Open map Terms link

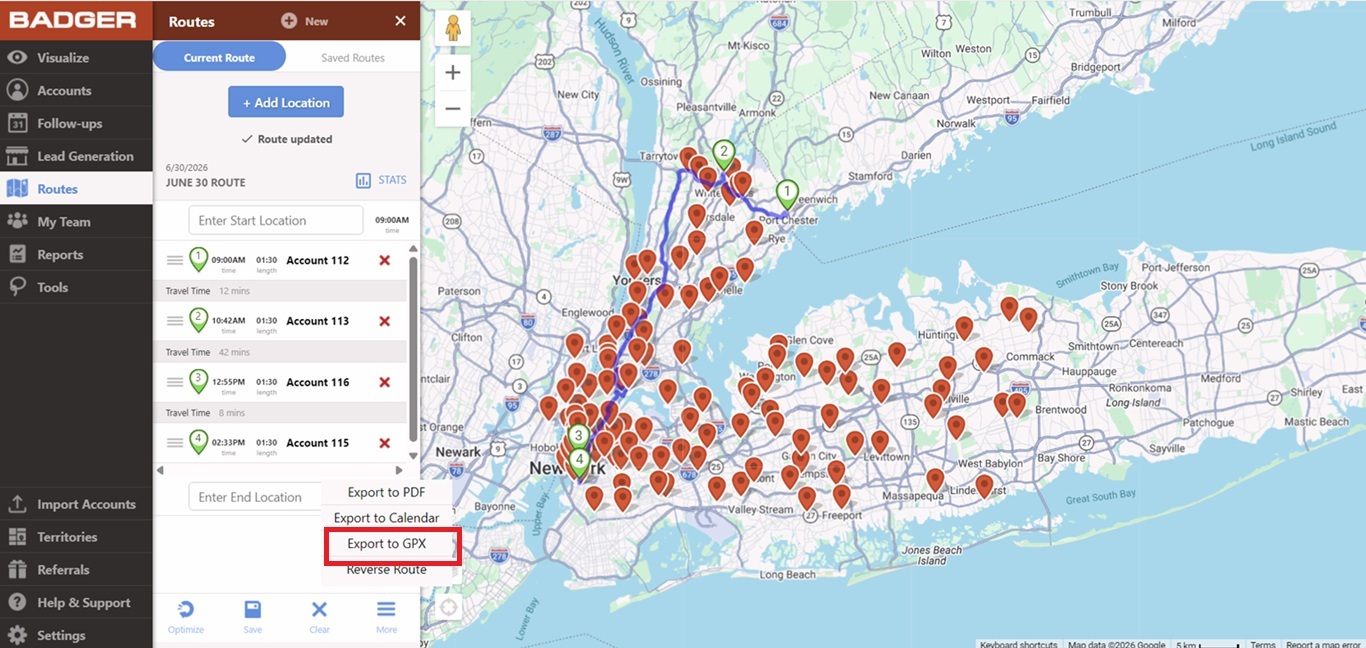coord(1262,644)
